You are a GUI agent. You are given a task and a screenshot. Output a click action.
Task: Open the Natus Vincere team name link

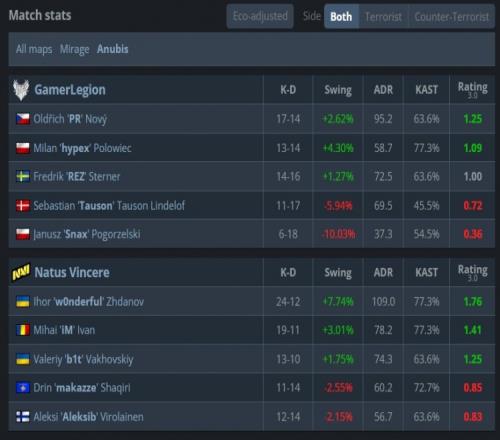[72, 273]
